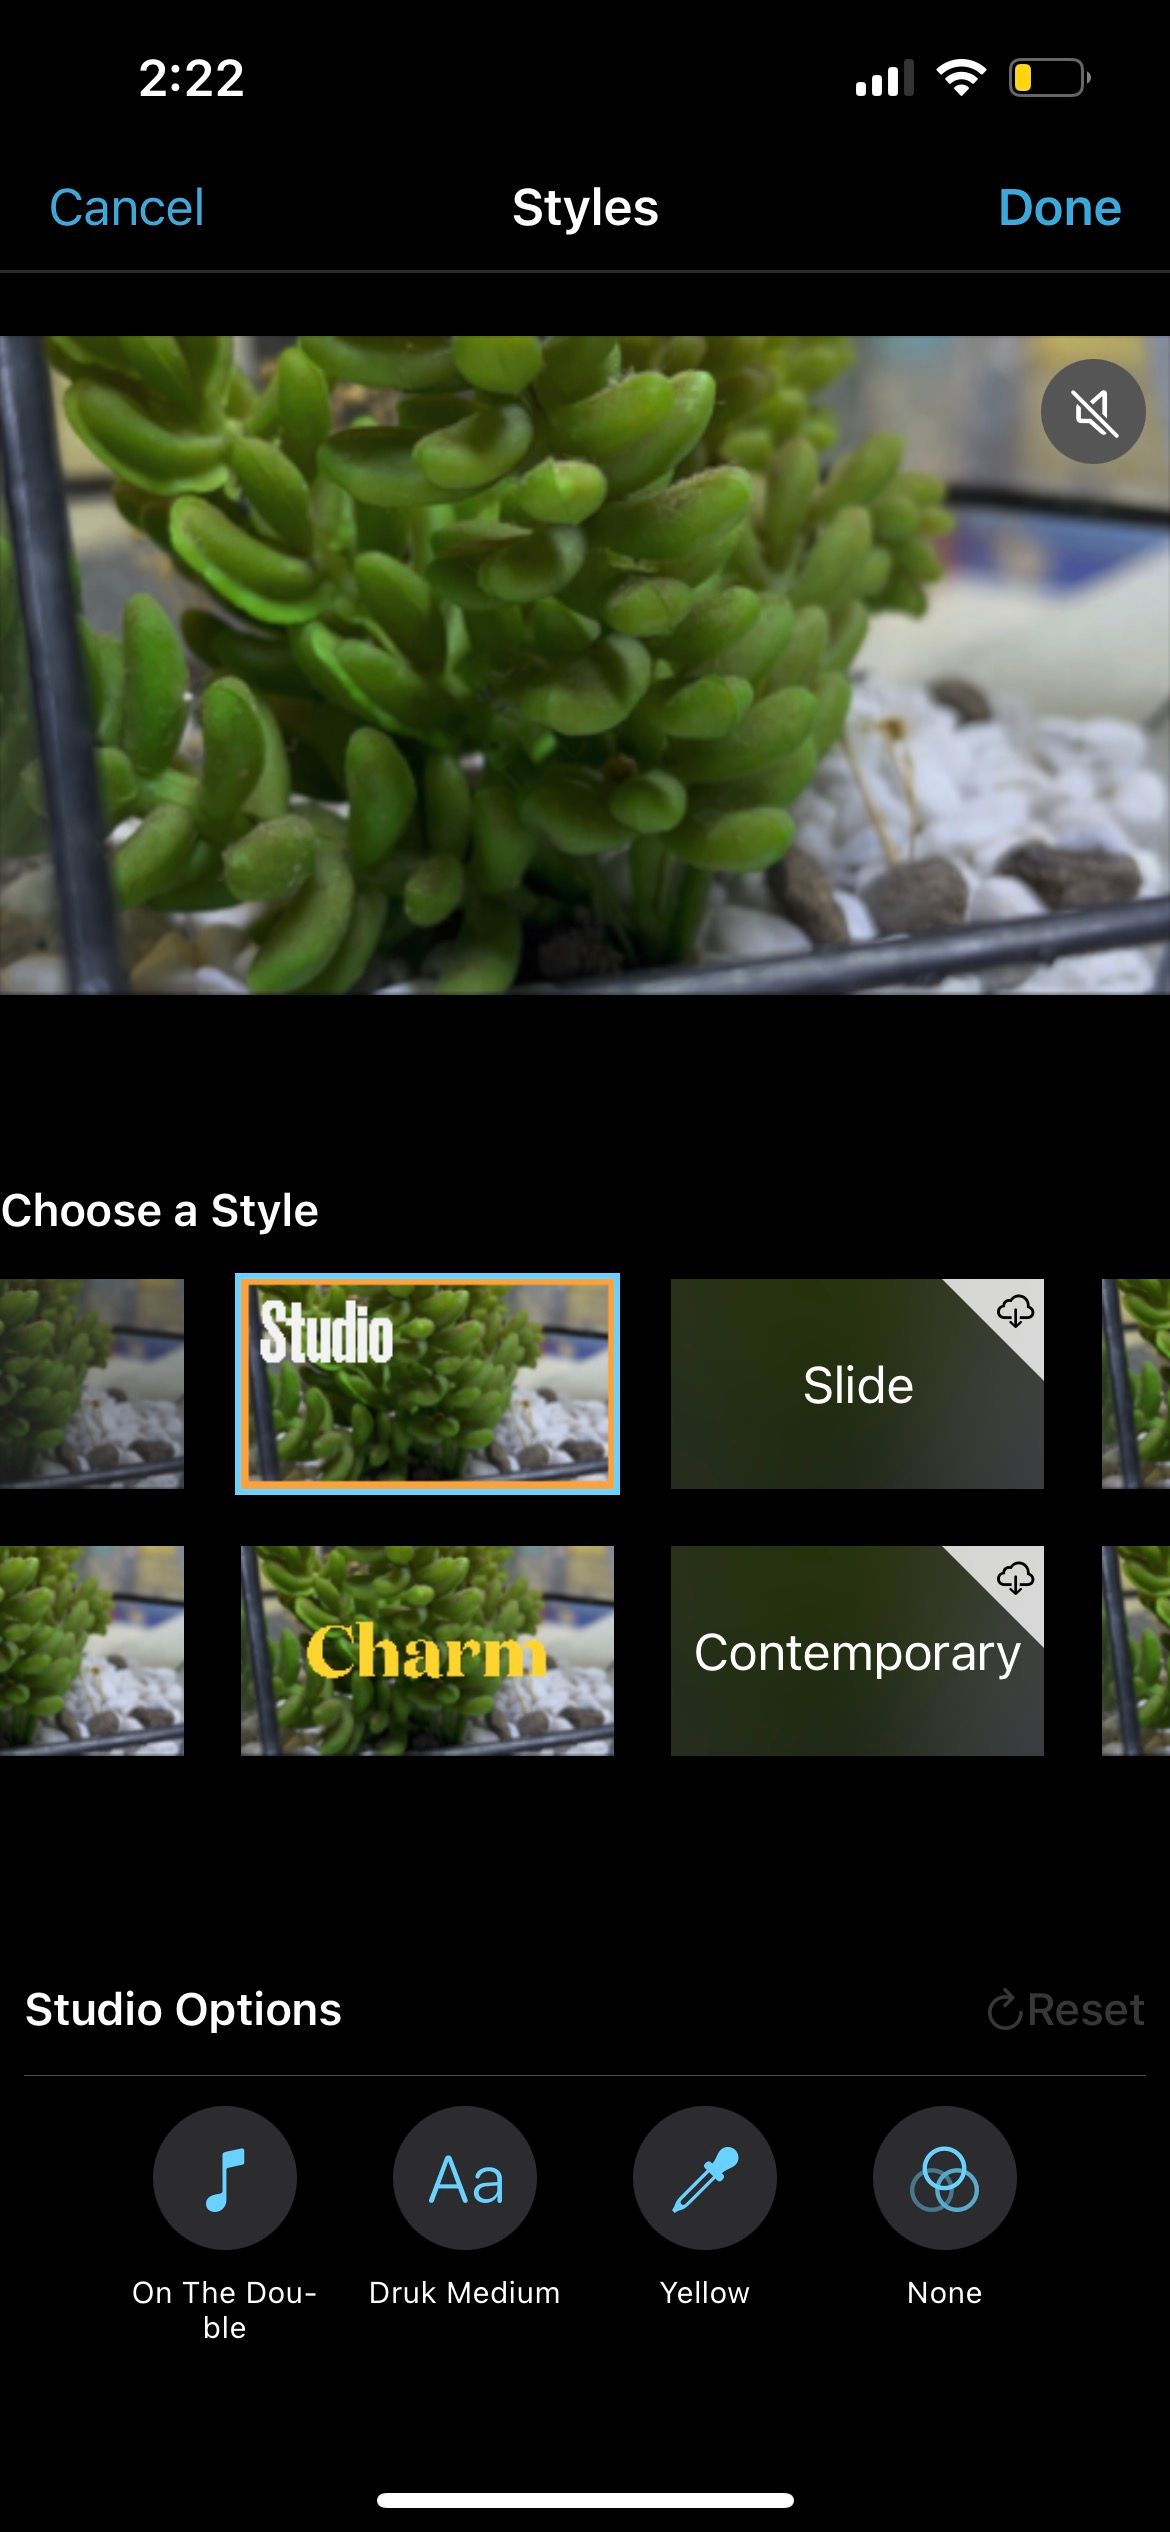Open the soundtrack music note option
The height and width of the screenshot is (2532, 1170).
coord(225,2178)
